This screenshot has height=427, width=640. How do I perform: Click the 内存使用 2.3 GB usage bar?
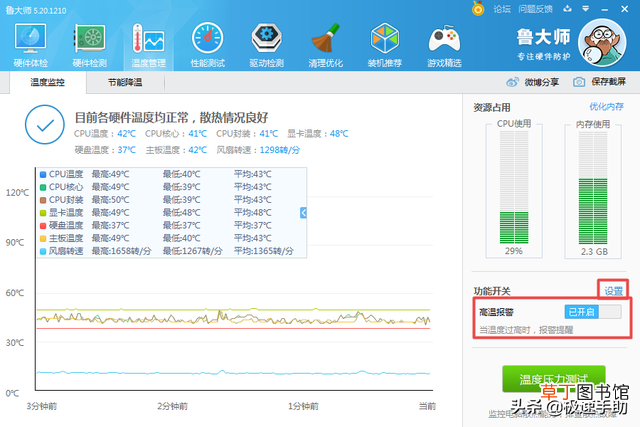593,187
